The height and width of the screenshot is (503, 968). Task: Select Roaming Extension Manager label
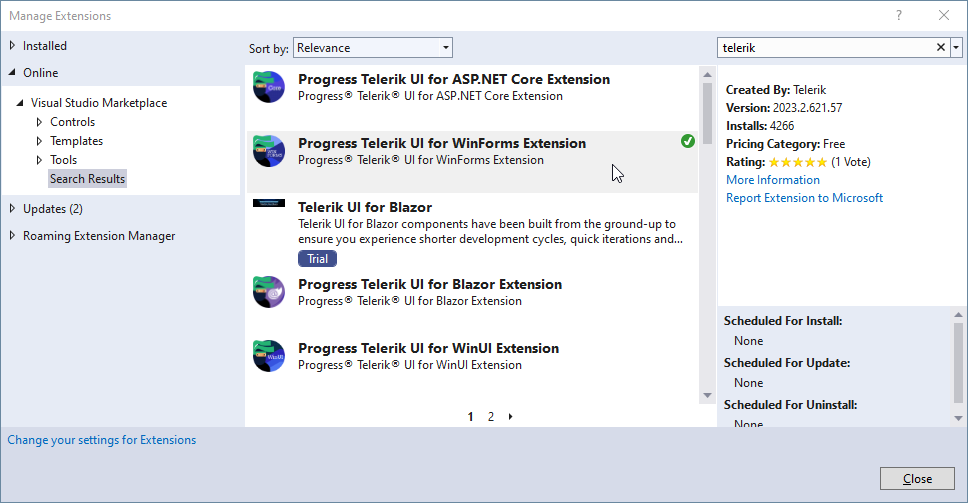coord(99,236)
